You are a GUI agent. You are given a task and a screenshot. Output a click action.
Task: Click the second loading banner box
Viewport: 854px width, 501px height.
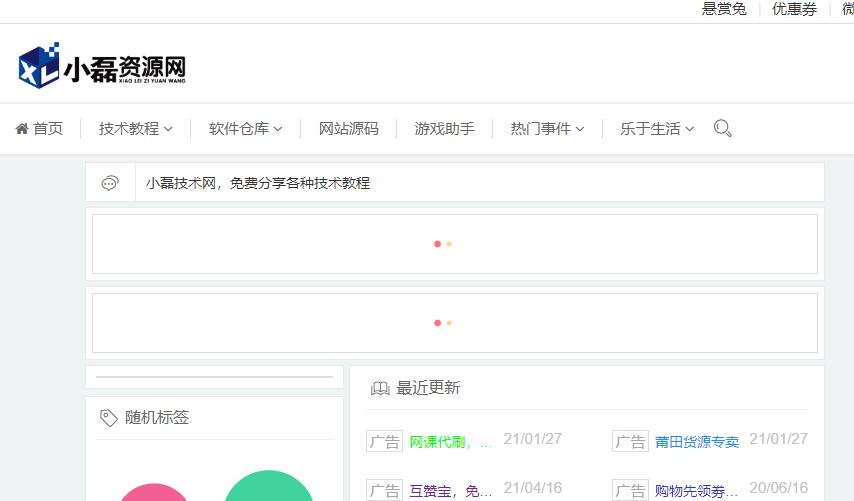click(x=455, y=323)
